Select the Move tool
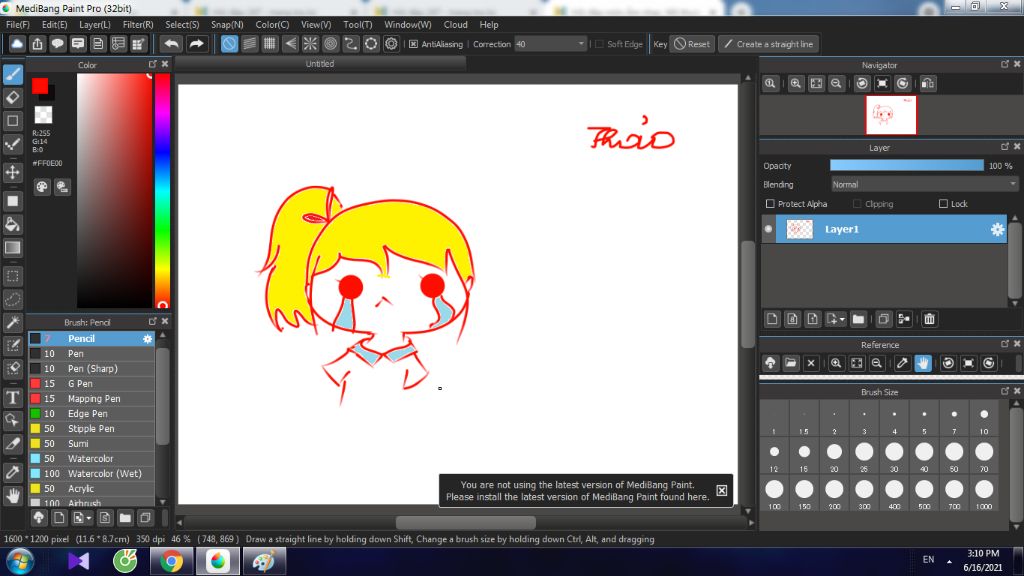The image size is (1024, 576). 13,172
